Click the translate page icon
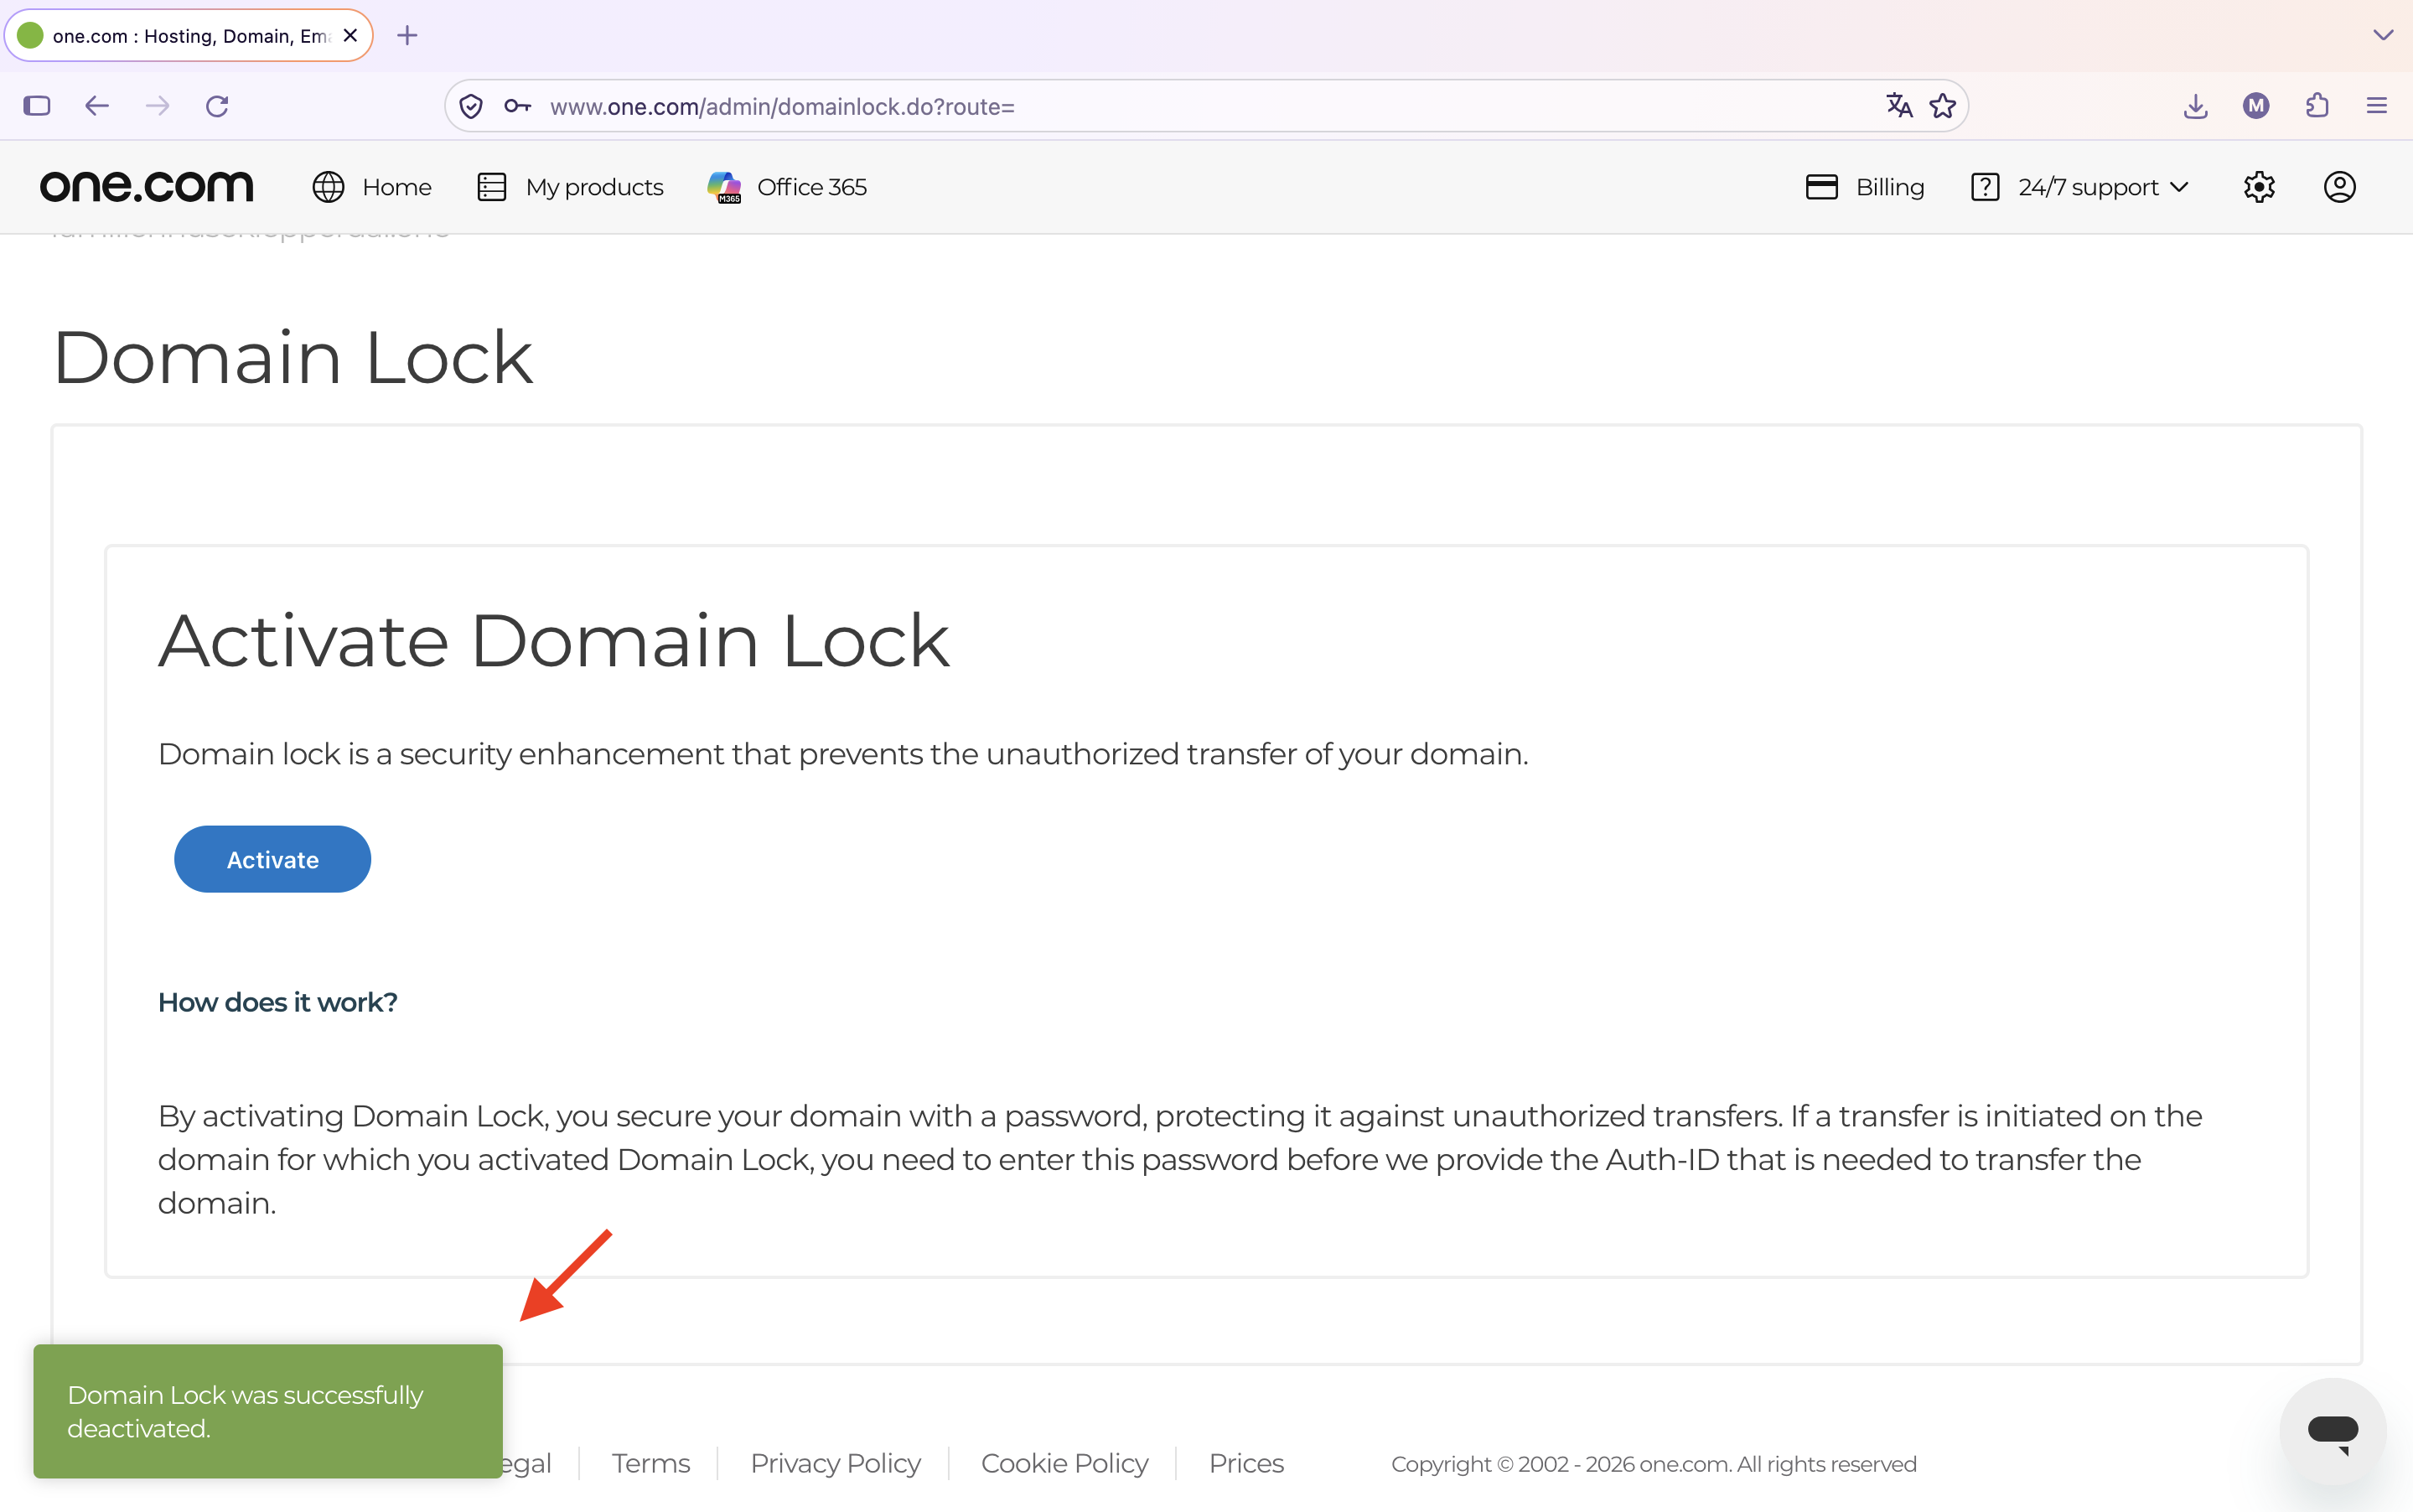This screenshot has width=2413, height=1512. (1899, 106)
